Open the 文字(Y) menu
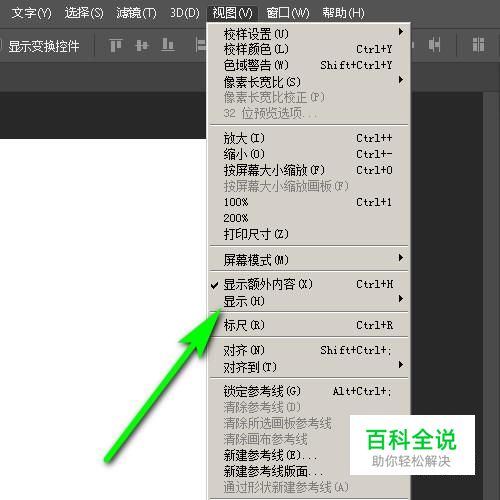This screenshot has height=500, width=500. click(31, 13)
